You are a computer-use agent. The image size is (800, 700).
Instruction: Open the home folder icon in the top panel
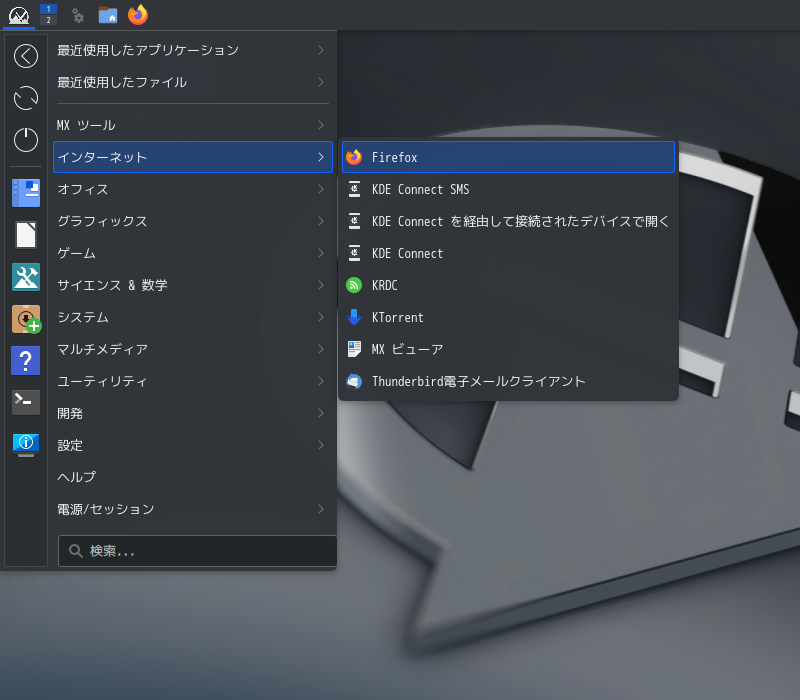click(108, 15)
